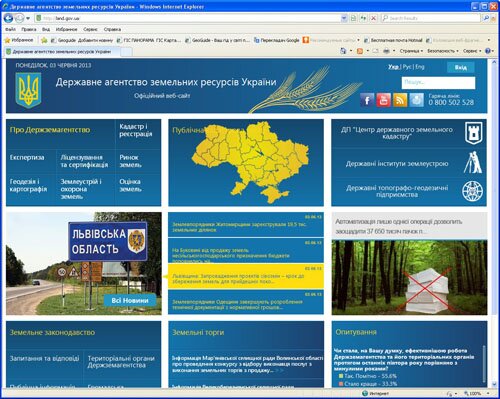Click the Read mail icon in command bar
Image resolution: width=500 pixels, height=399 pixels.
pos(376,51)
